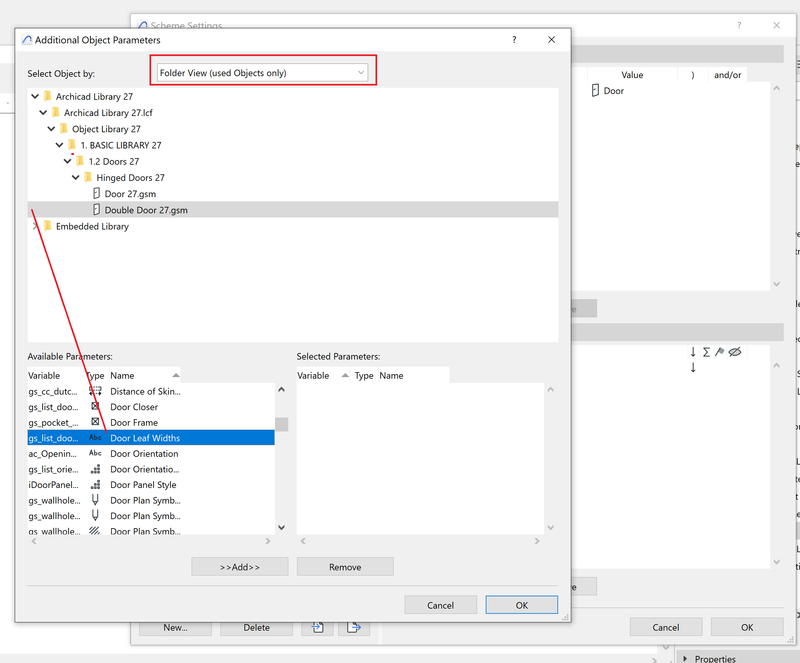Sort available parameters by Name column

coord(144,375)
